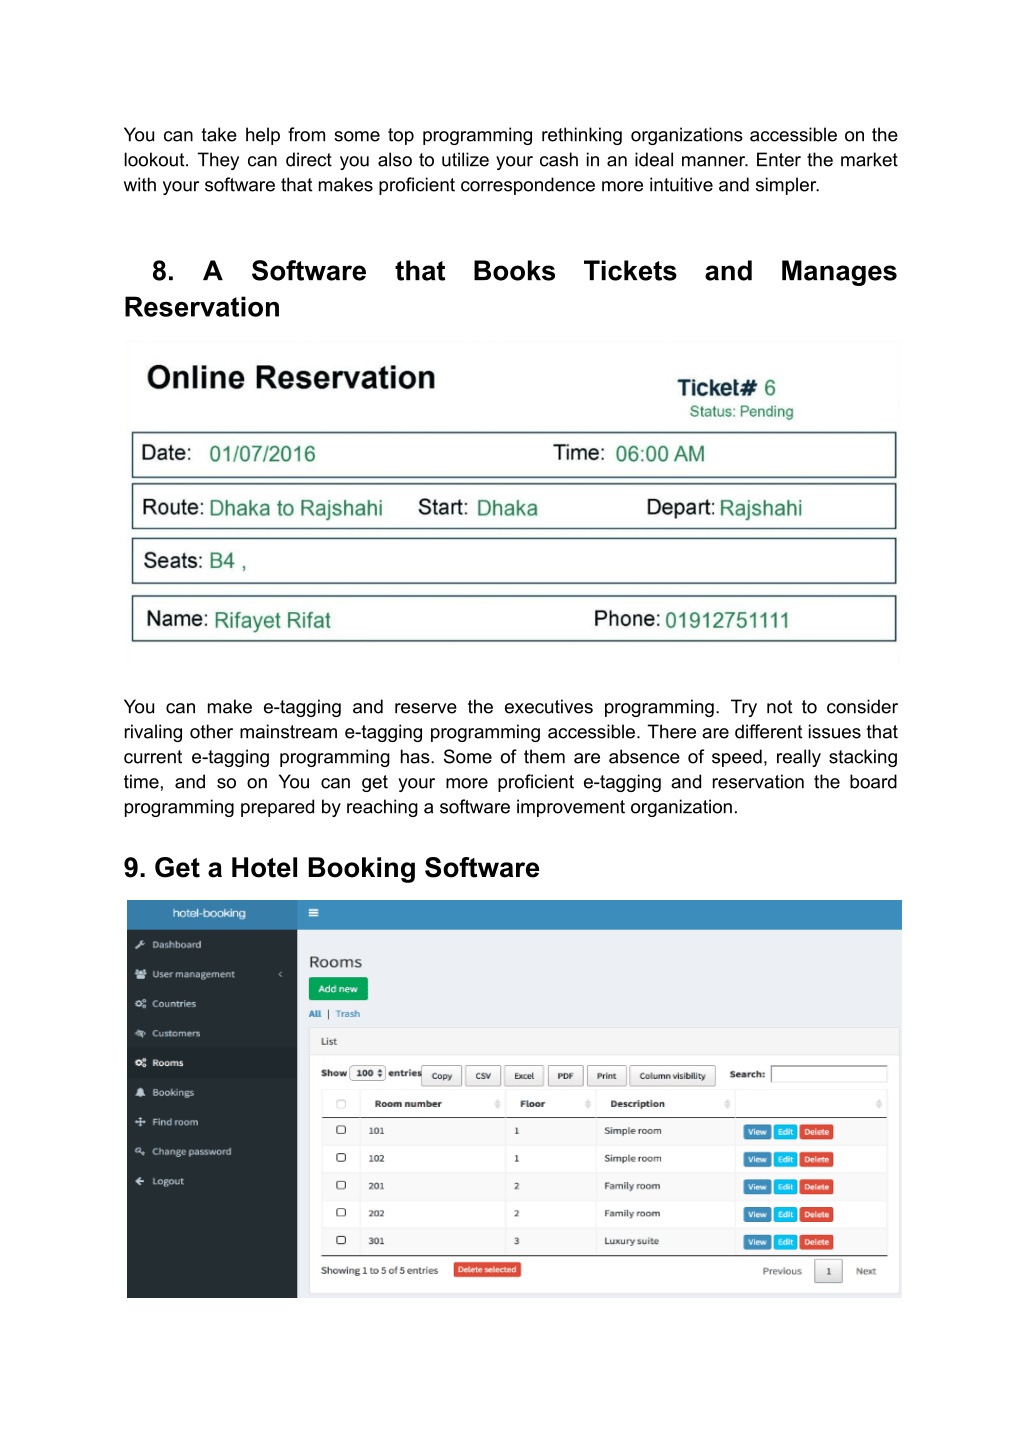The width and height of the screenshot is (1024, 1446).
Task: Select Countries in the sidebar menu
Action: [174, 1003]
